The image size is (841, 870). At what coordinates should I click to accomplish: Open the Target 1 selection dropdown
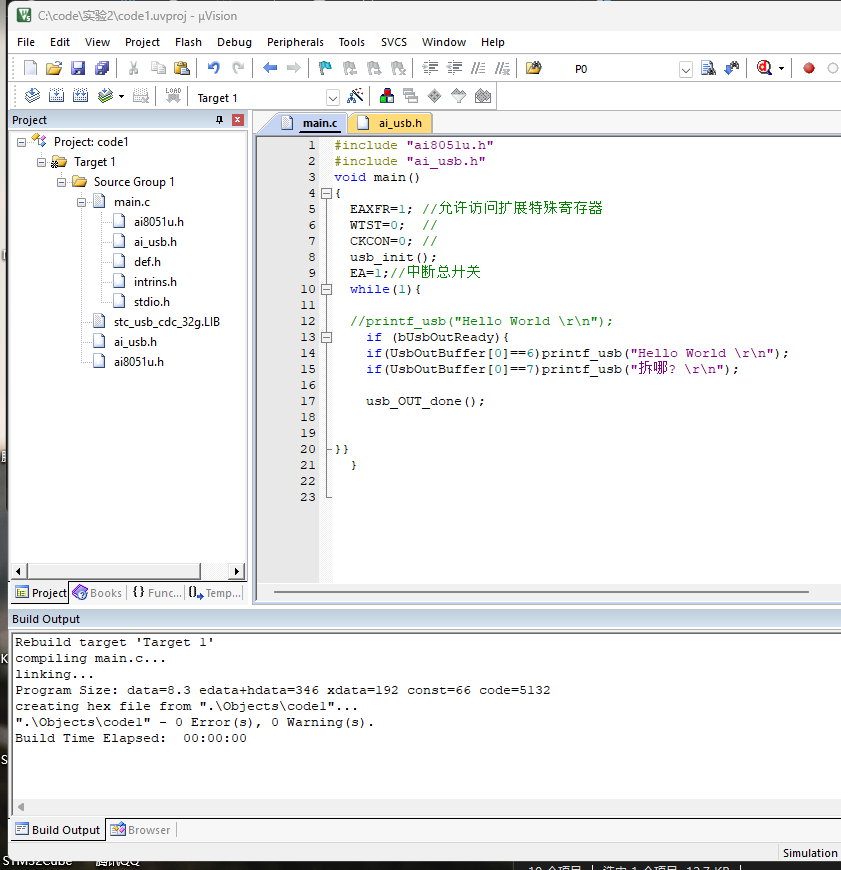(x=332, y=98)
